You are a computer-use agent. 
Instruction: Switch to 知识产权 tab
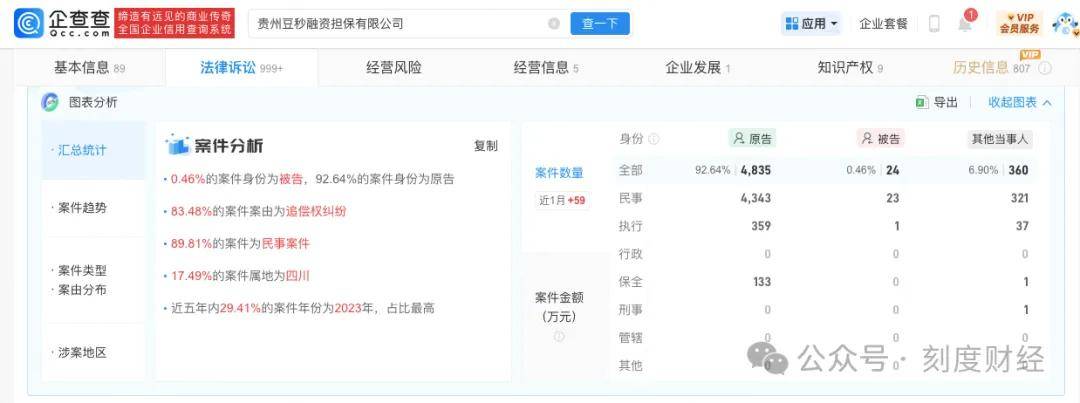pos(850,68)
